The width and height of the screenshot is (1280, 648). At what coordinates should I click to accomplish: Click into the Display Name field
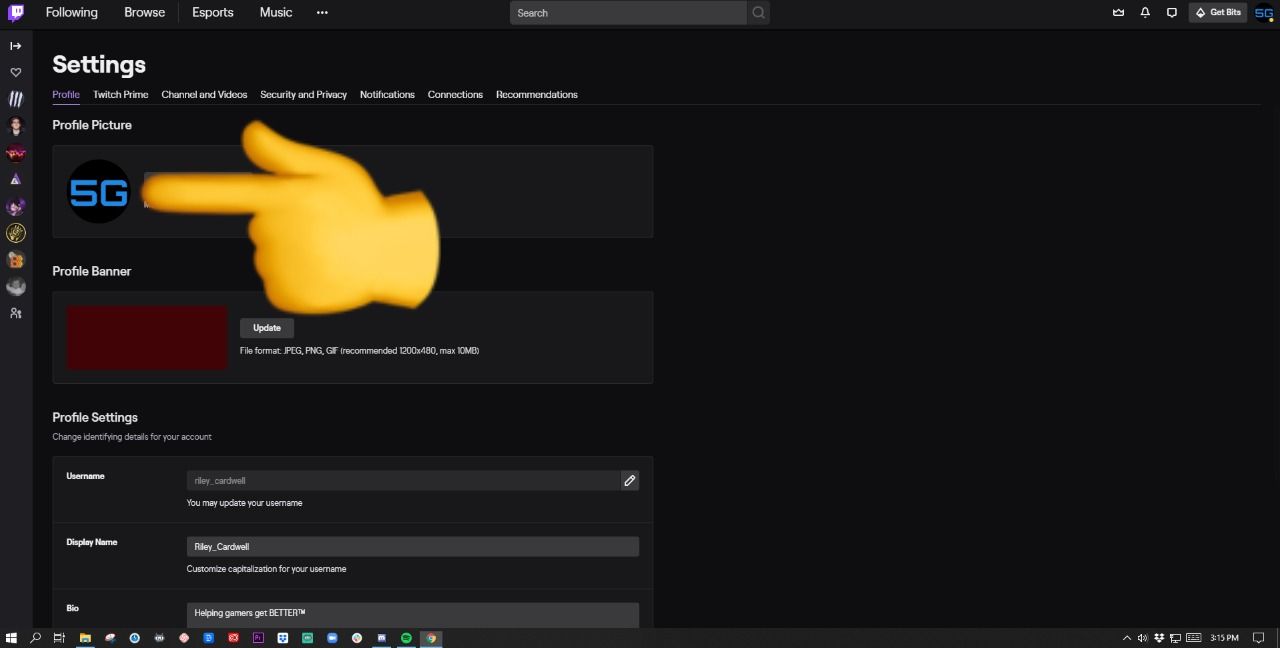412,547
